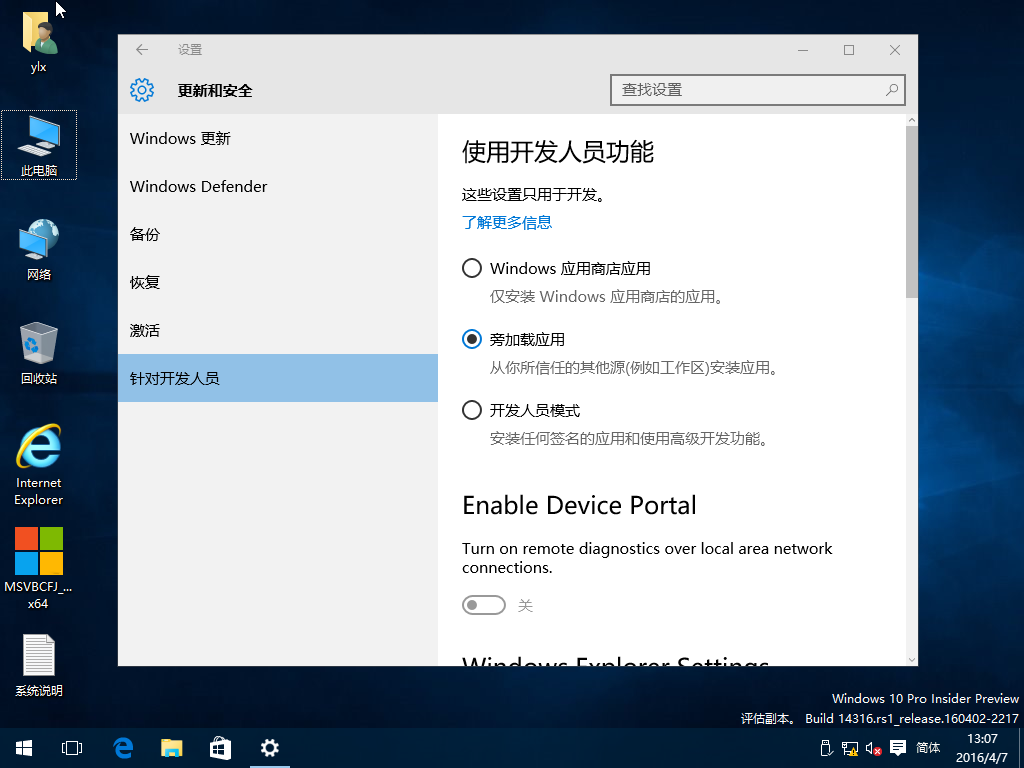Screen dimensions: 1024x768
Task: Choose the 开发人员模式 radio option
Action: (x=472, y=410)
